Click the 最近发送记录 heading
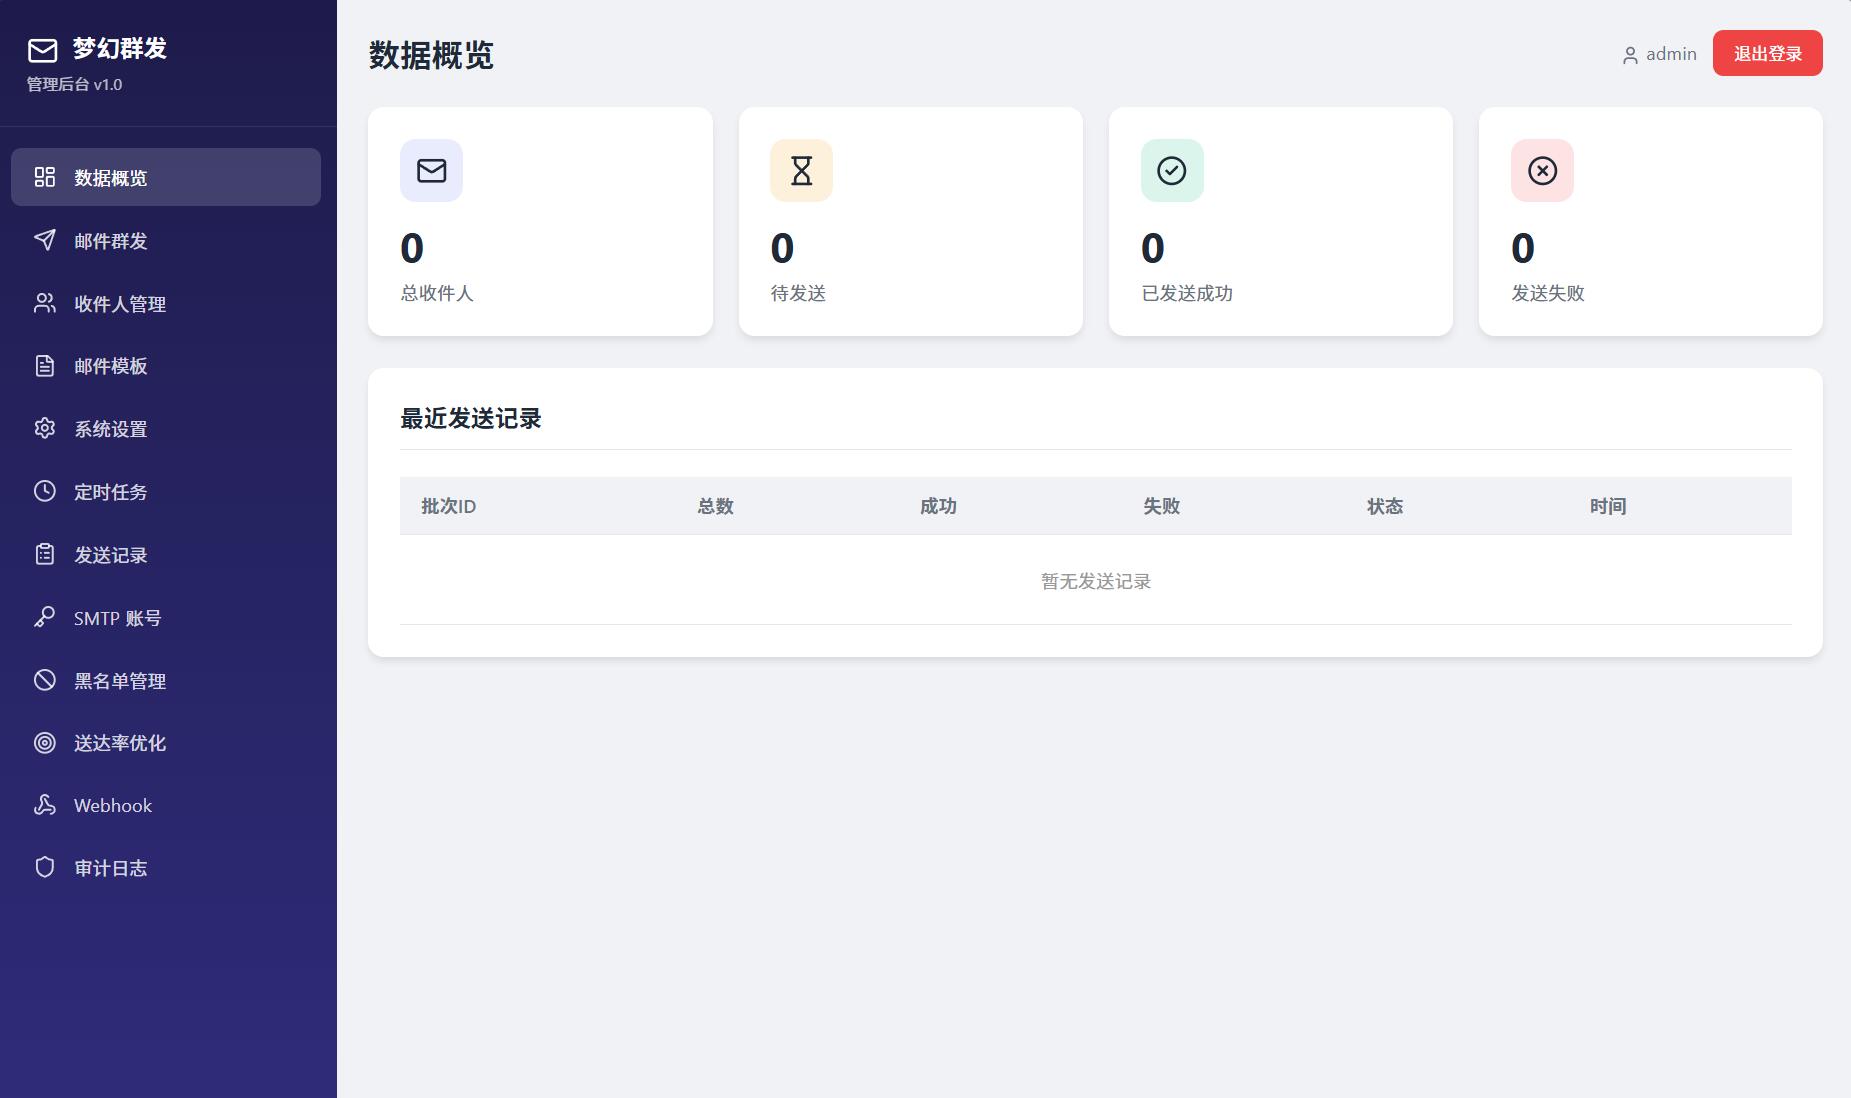The height and width of the screenshot is (1098, 1851). point(470,418)
